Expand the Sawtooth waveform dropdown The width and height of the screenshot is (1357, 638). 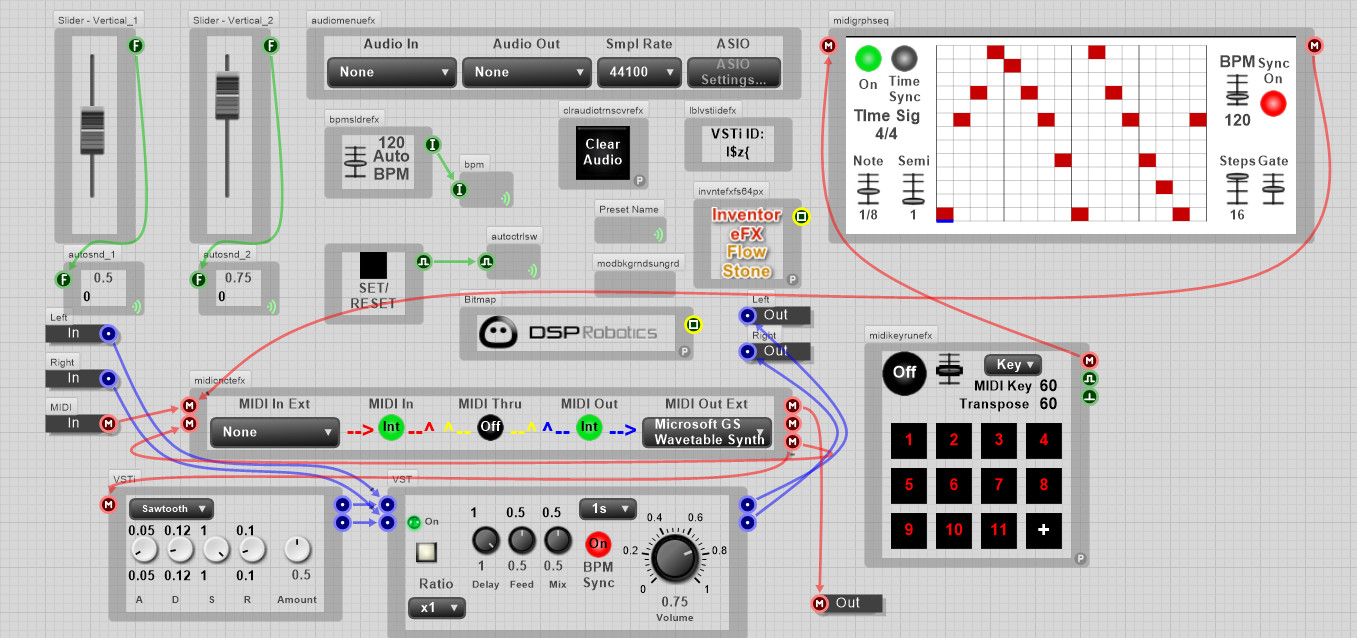tap(171, 508)
